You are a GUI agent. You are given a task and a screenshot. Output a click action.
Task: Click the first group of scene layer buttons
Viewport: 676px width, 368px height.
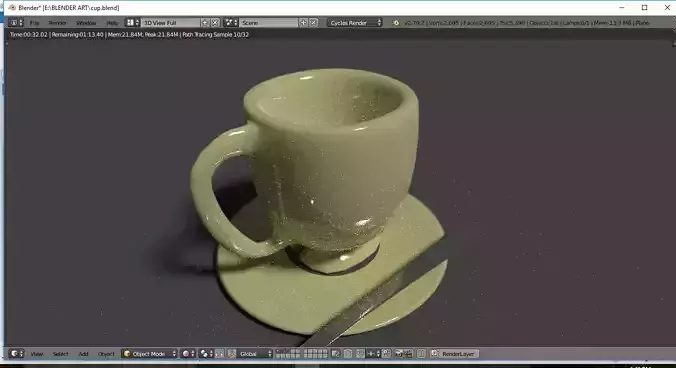pos(288,354)
